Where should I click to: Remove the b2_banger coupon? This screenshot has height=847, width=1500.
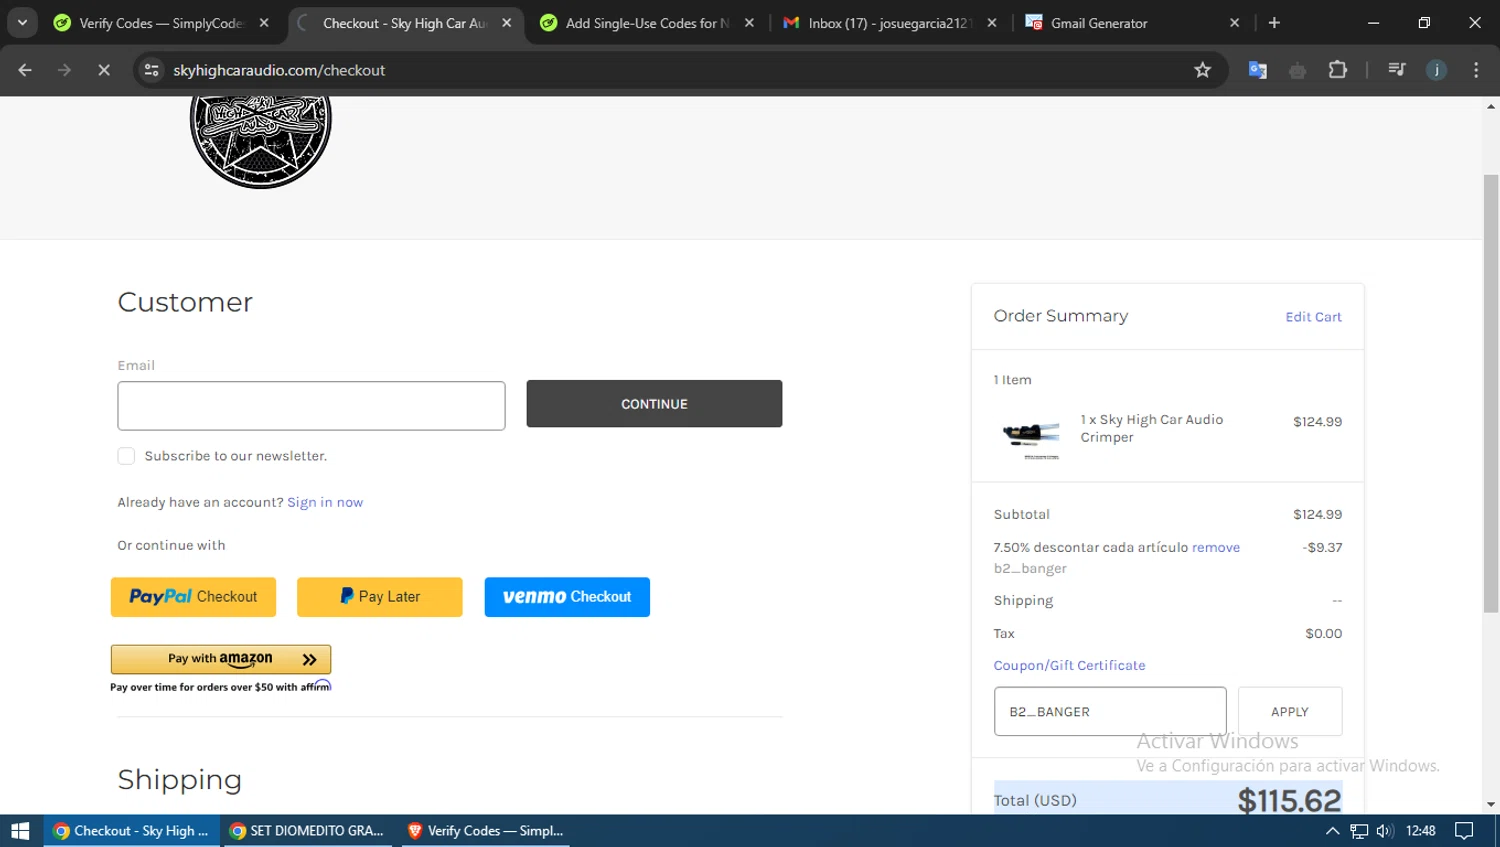1216,548
